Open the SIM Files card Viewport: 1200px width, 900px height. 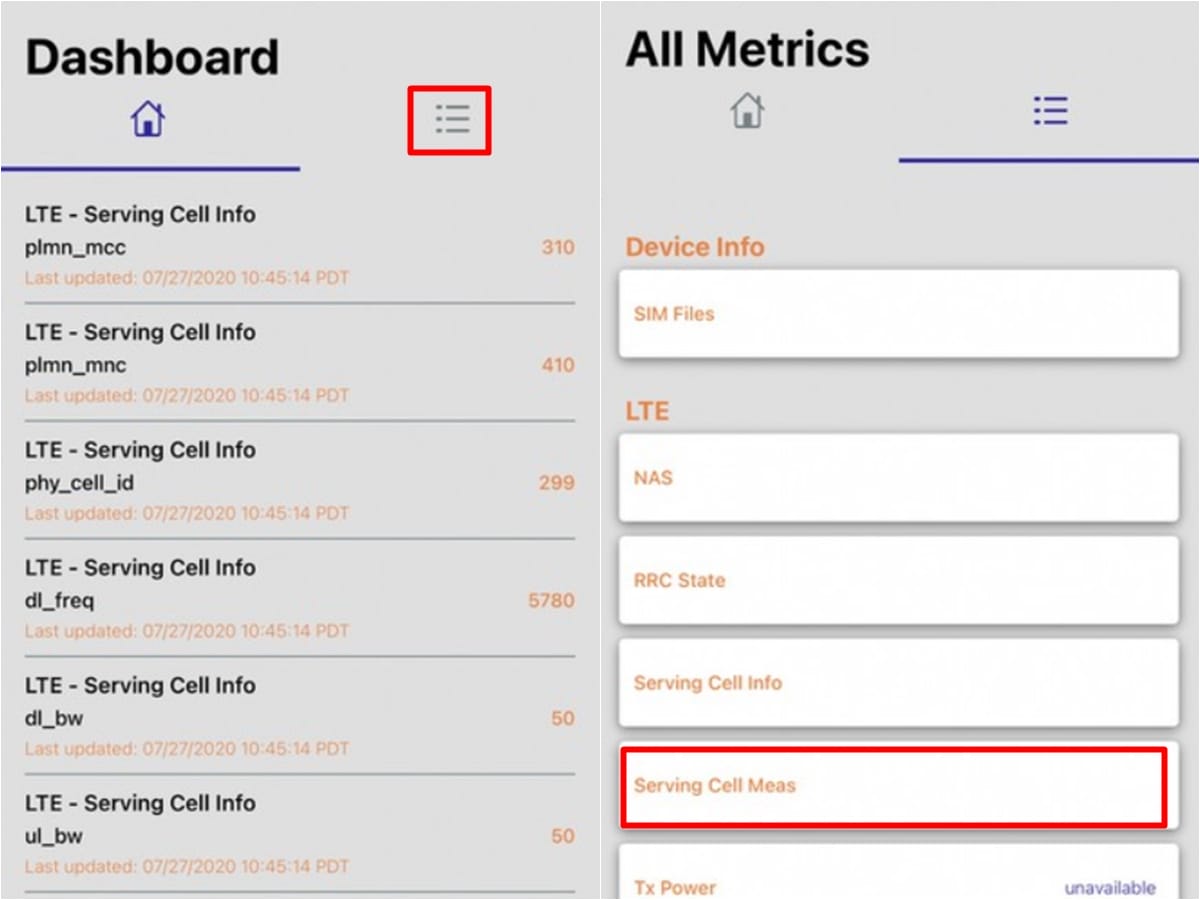(x=899, y=314)
